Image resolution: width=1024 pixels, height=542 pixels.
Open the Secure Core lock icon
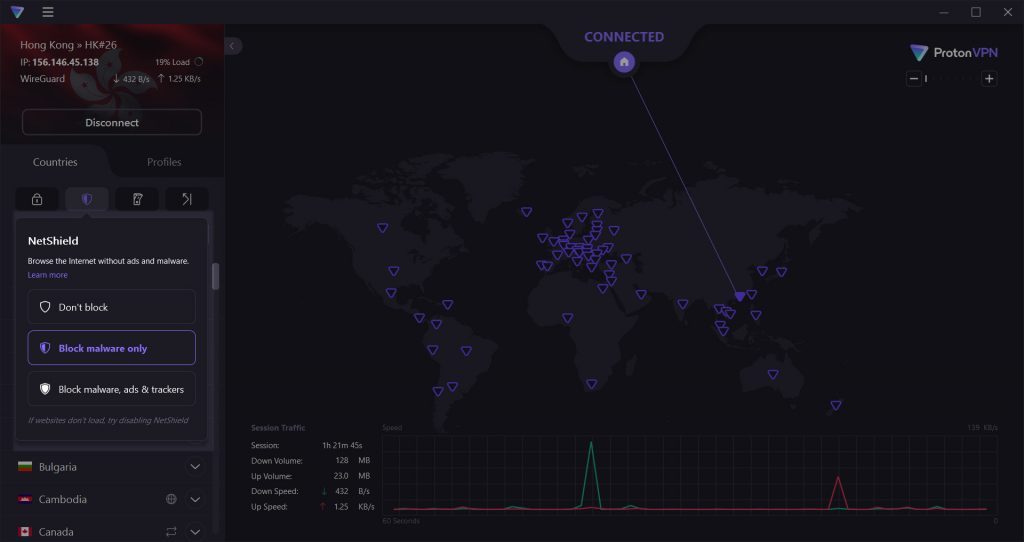[37, 199]
